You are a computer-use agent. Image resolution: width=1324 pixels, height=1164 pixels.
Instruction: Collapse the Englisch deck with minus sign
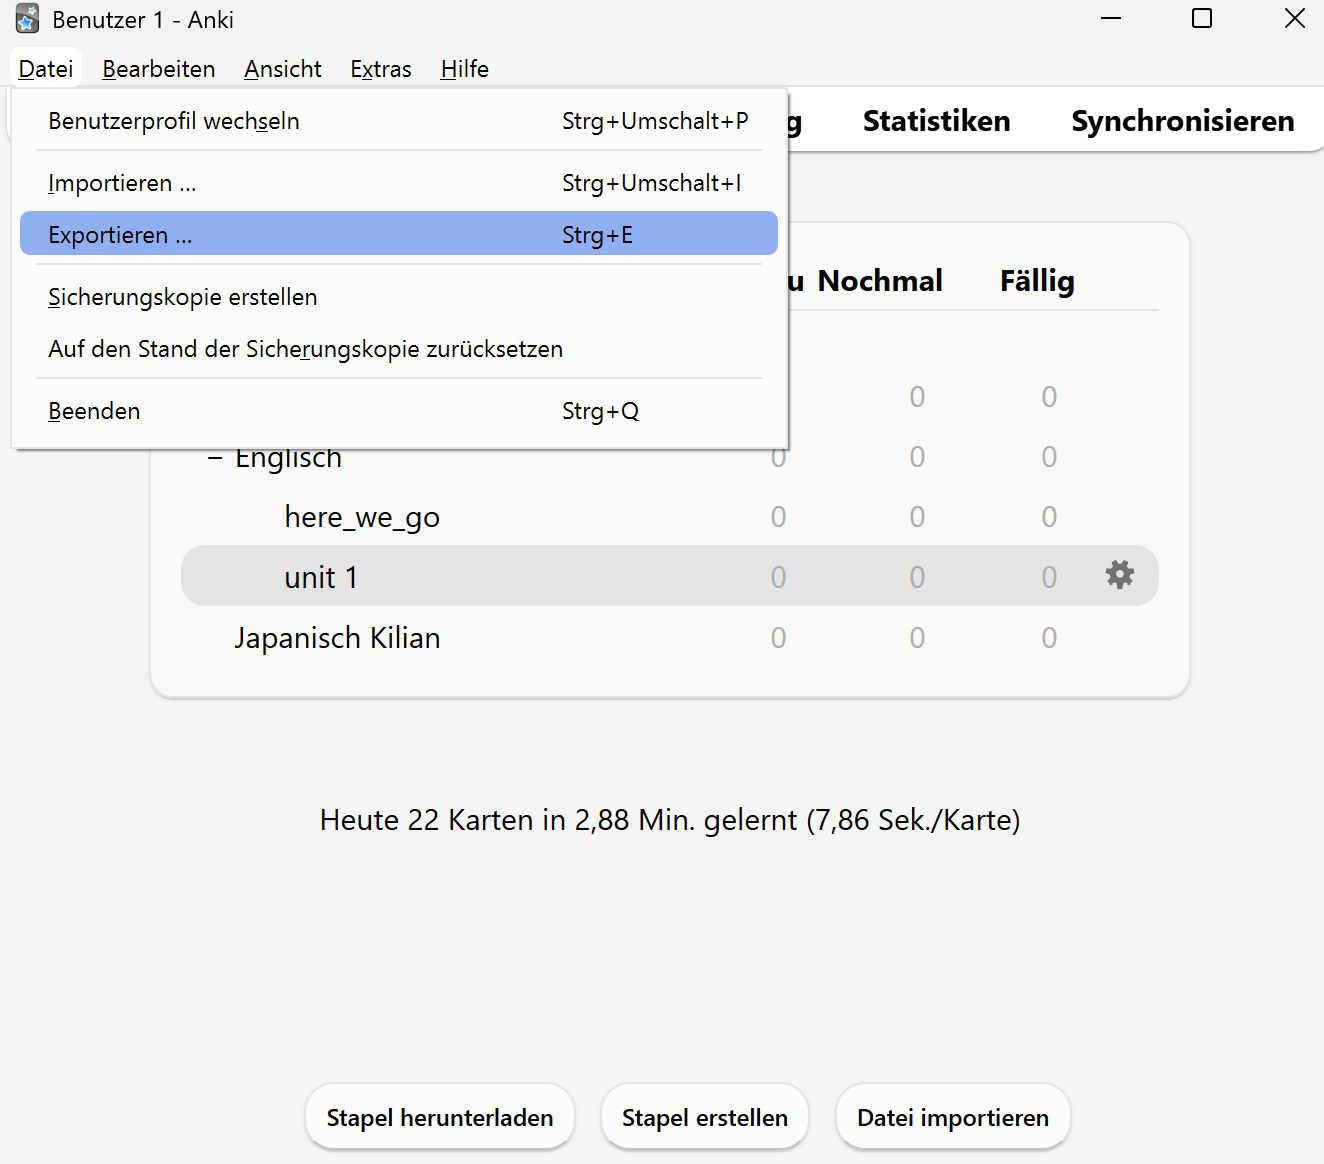(215, 458)
